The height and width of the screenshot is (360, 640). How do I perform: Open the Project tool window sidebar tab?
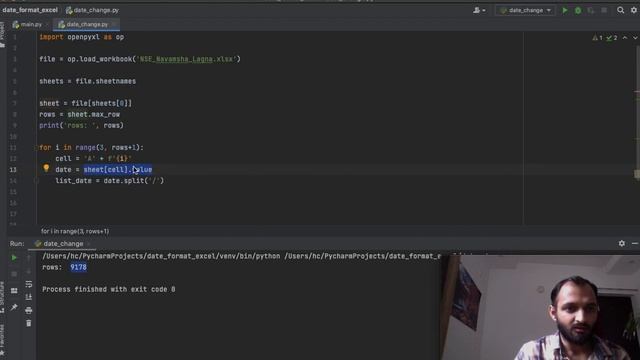pos(2,35)
